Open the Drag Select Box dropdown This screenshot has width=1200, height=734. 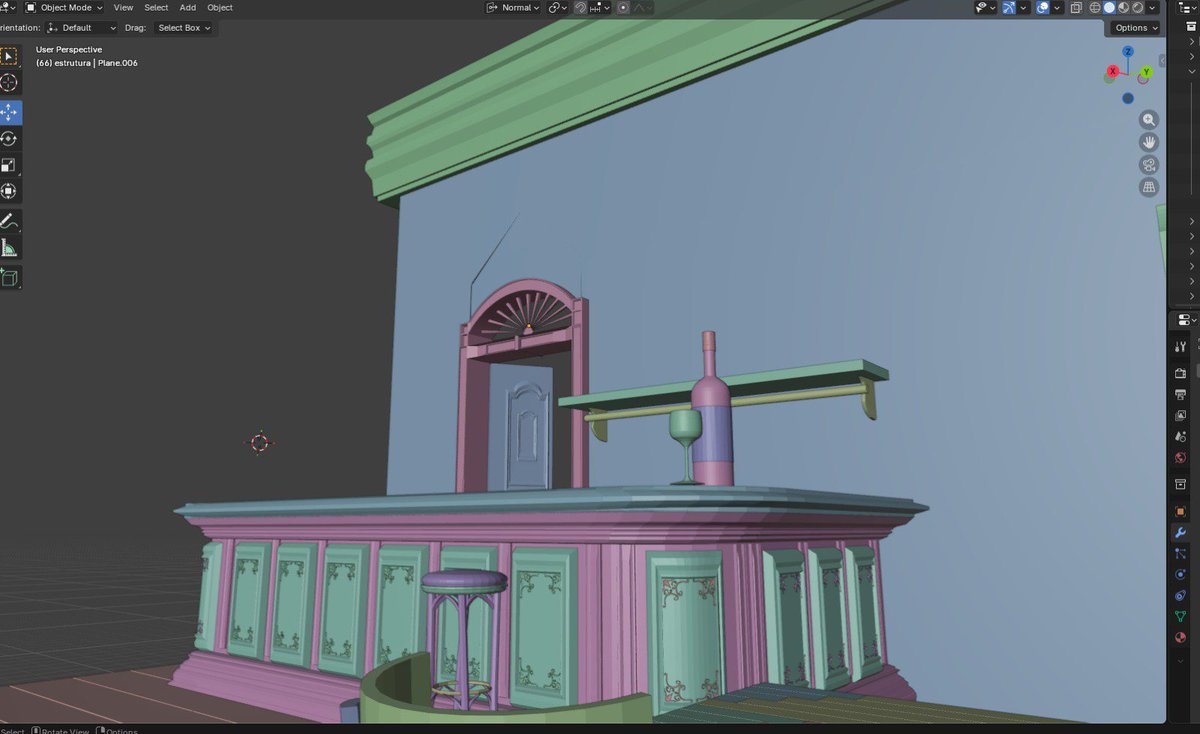(184, 28)
